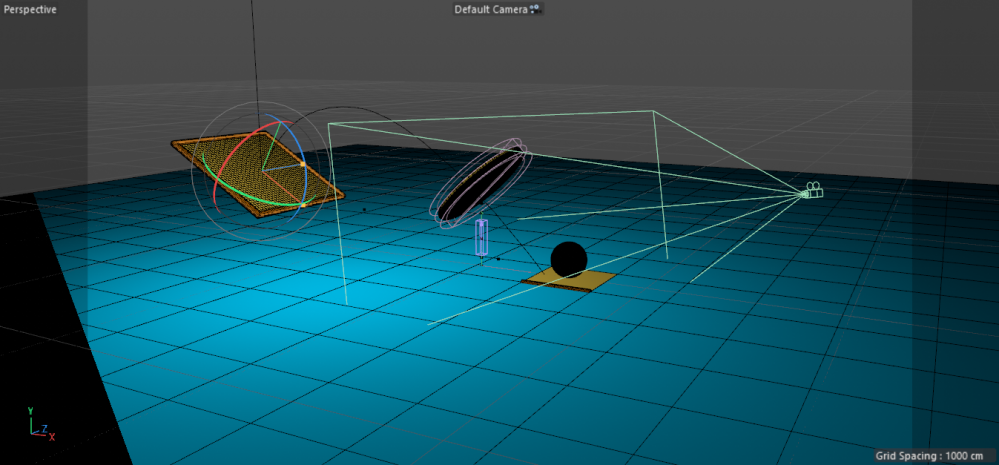Click the Default Camera label
Screen dimensions: 999x465
[491, 10]
